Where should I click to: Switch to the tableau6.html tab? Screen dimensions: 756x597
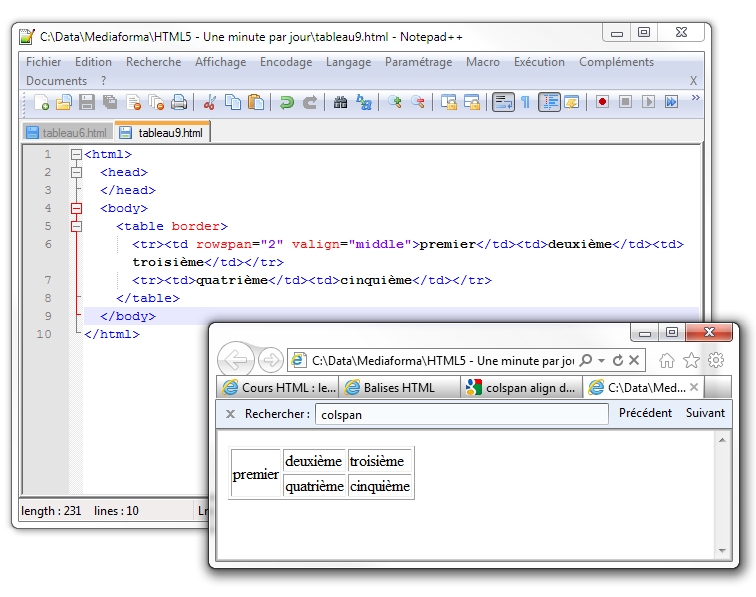click(x=68, y=133)
